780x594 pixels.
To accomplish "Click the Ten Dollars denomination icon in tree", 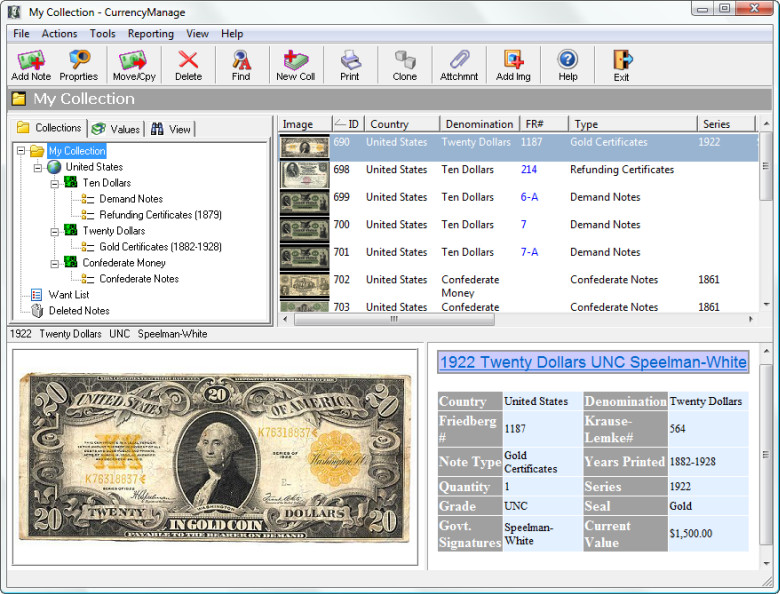I will point(71,183).
